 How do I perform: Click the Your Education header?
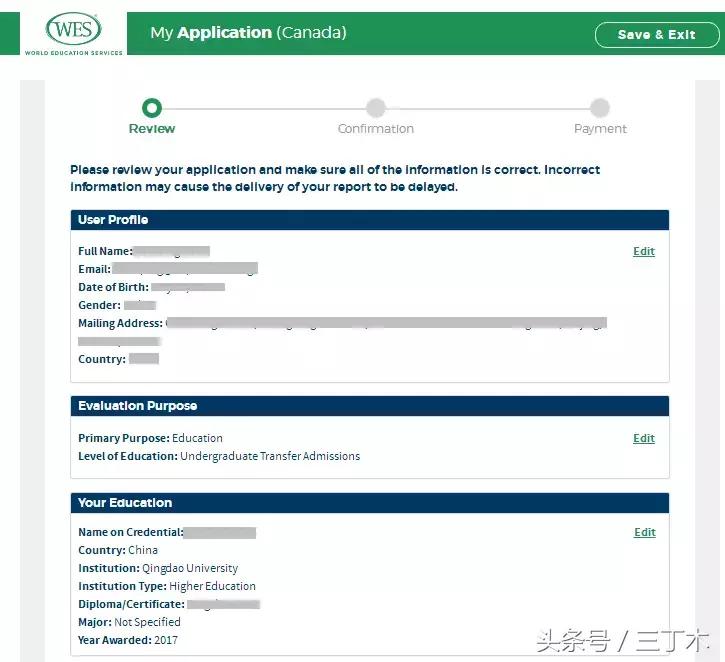click(369, 503)
